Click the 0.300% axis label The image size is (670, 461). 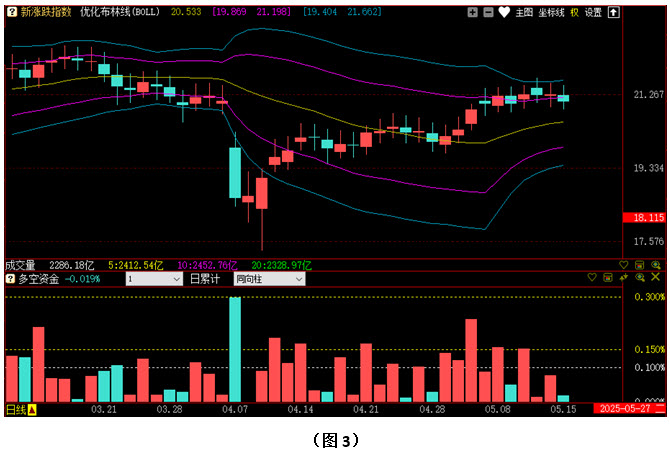point(650,297)
